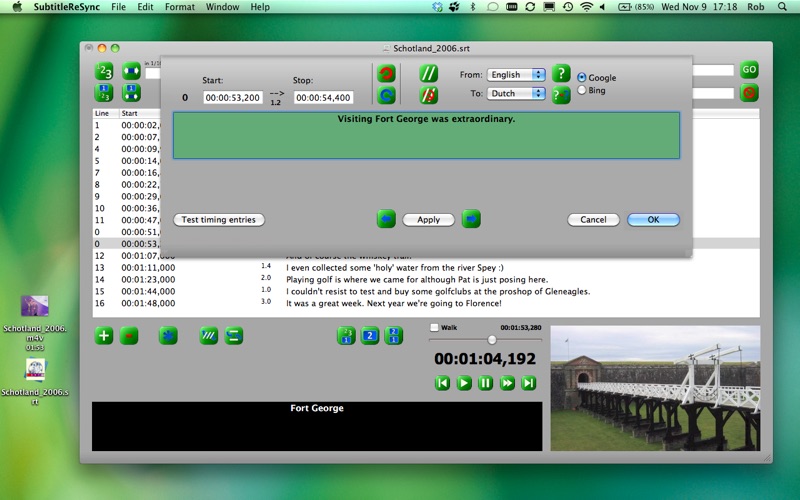Viewport: 800px width, 500px height.
Task: Click the blue-arrows icon with 1 badge
Action: [x=131, y=93]
